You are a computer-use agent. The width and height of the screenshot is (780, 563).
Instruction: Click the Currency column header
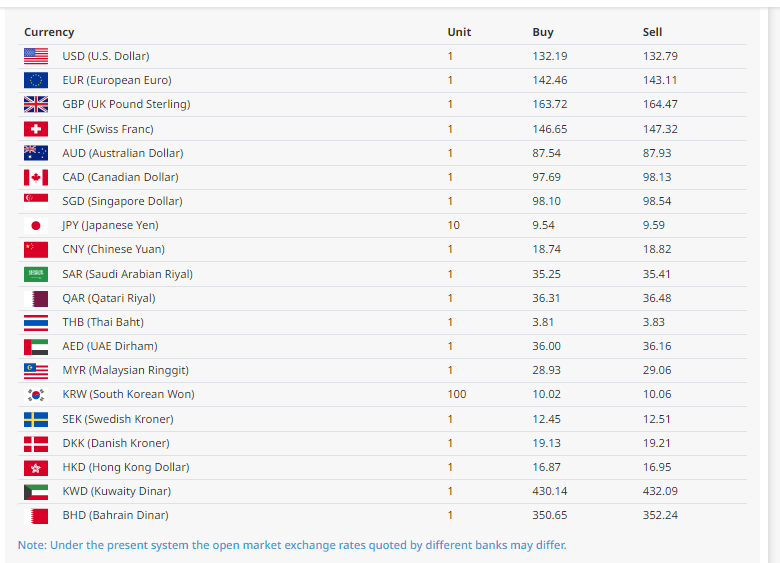[x=49, y=32]
